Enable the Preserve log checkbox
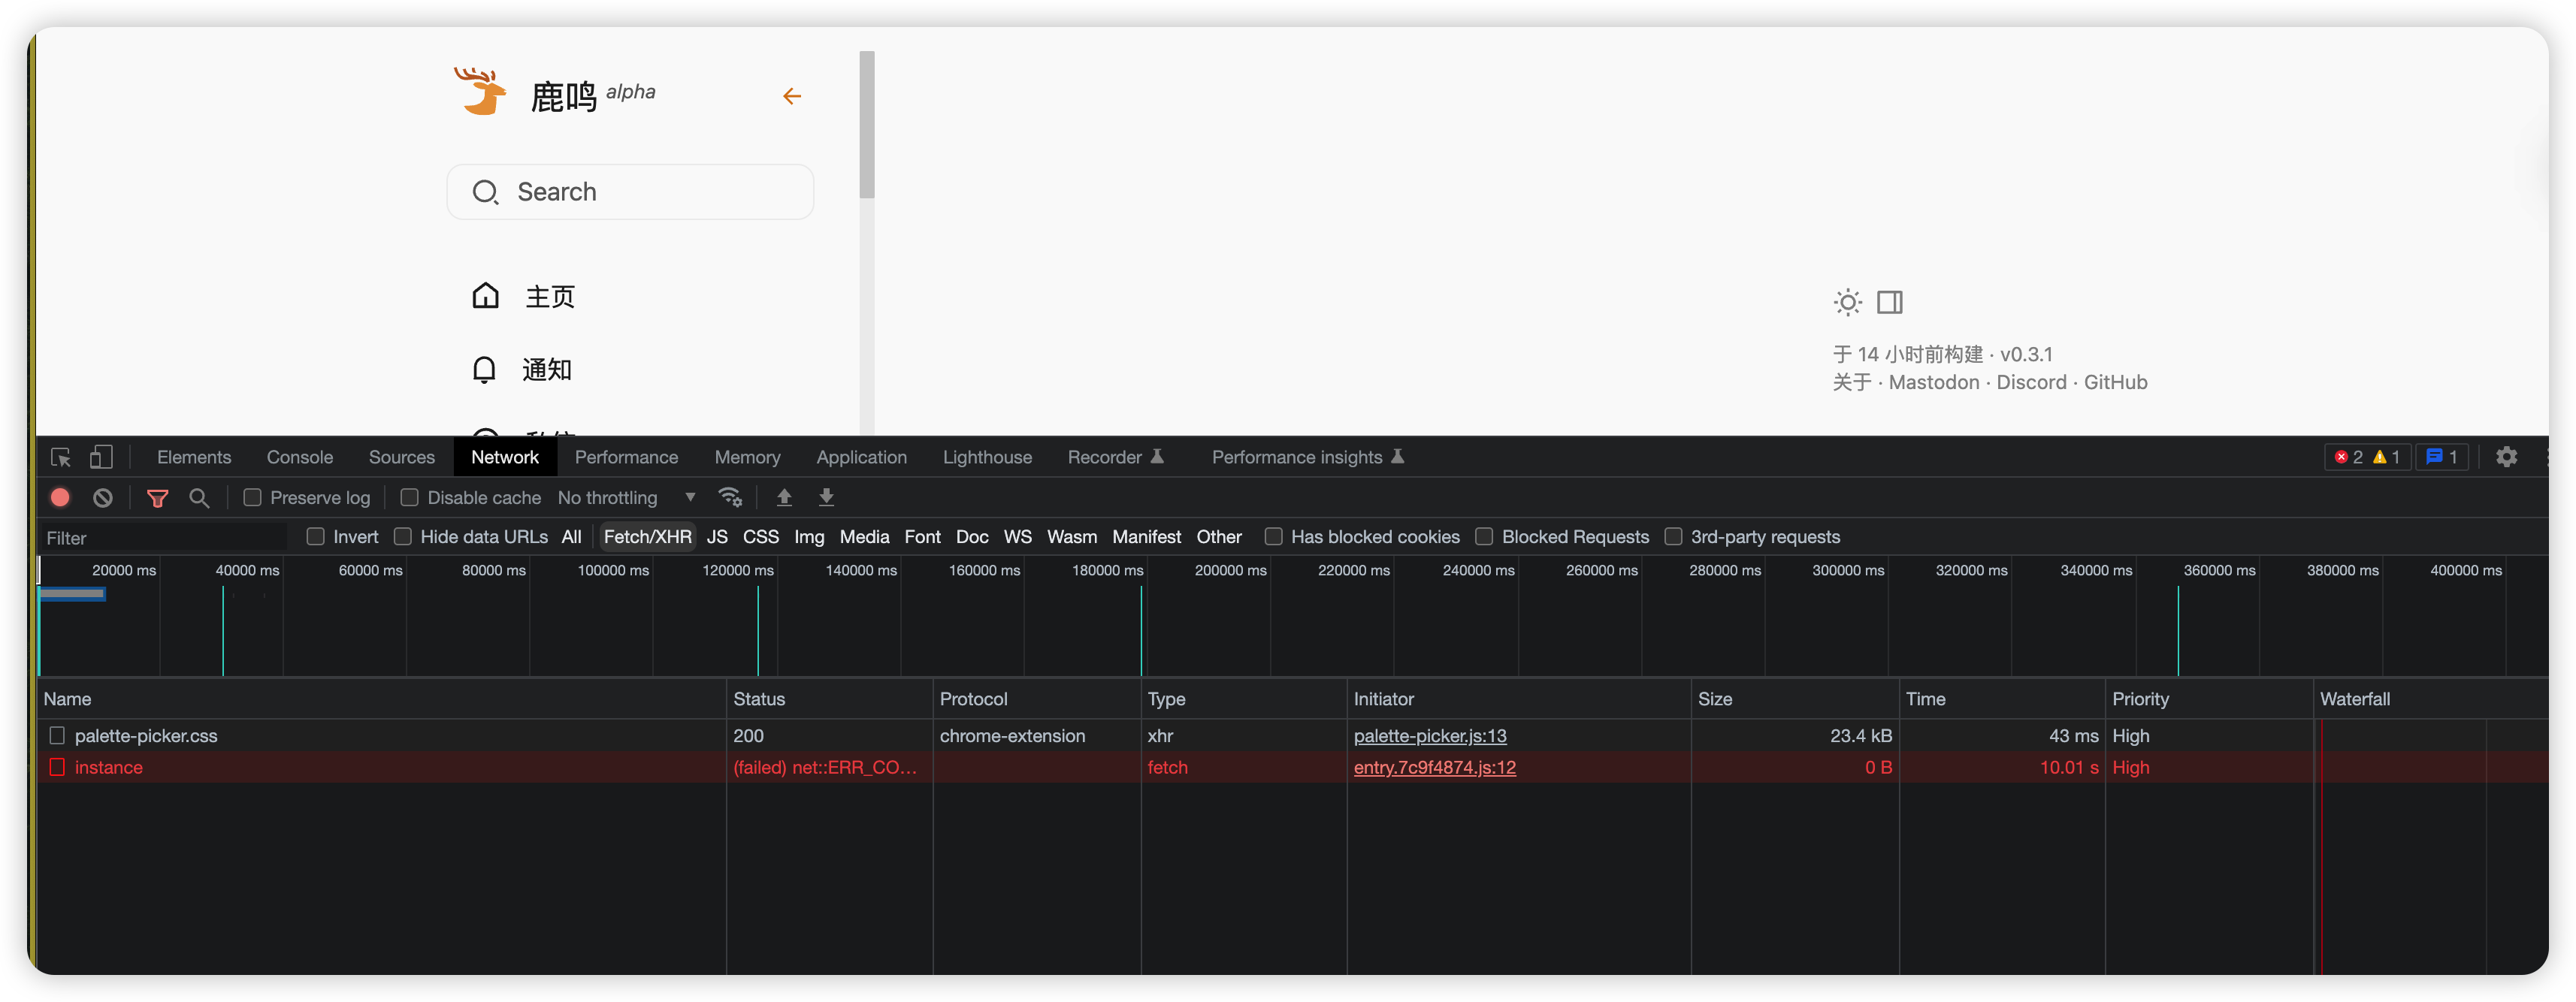 point(252,497)
